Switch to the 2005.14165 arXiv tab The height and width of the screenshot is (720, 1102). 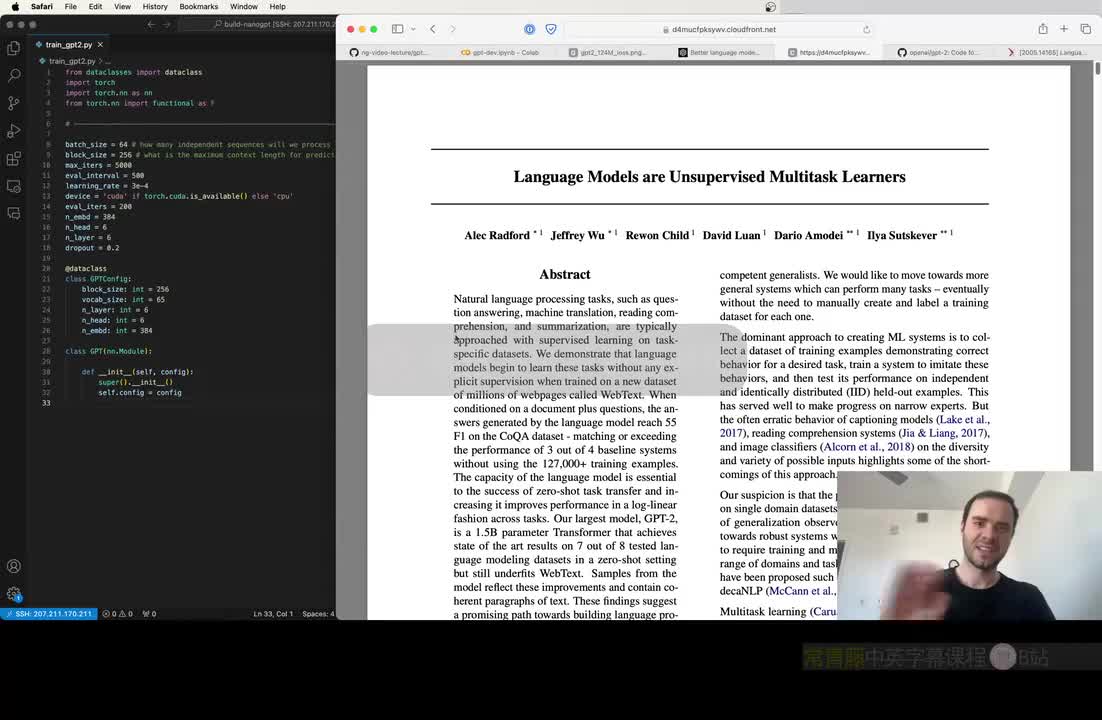1049,52
